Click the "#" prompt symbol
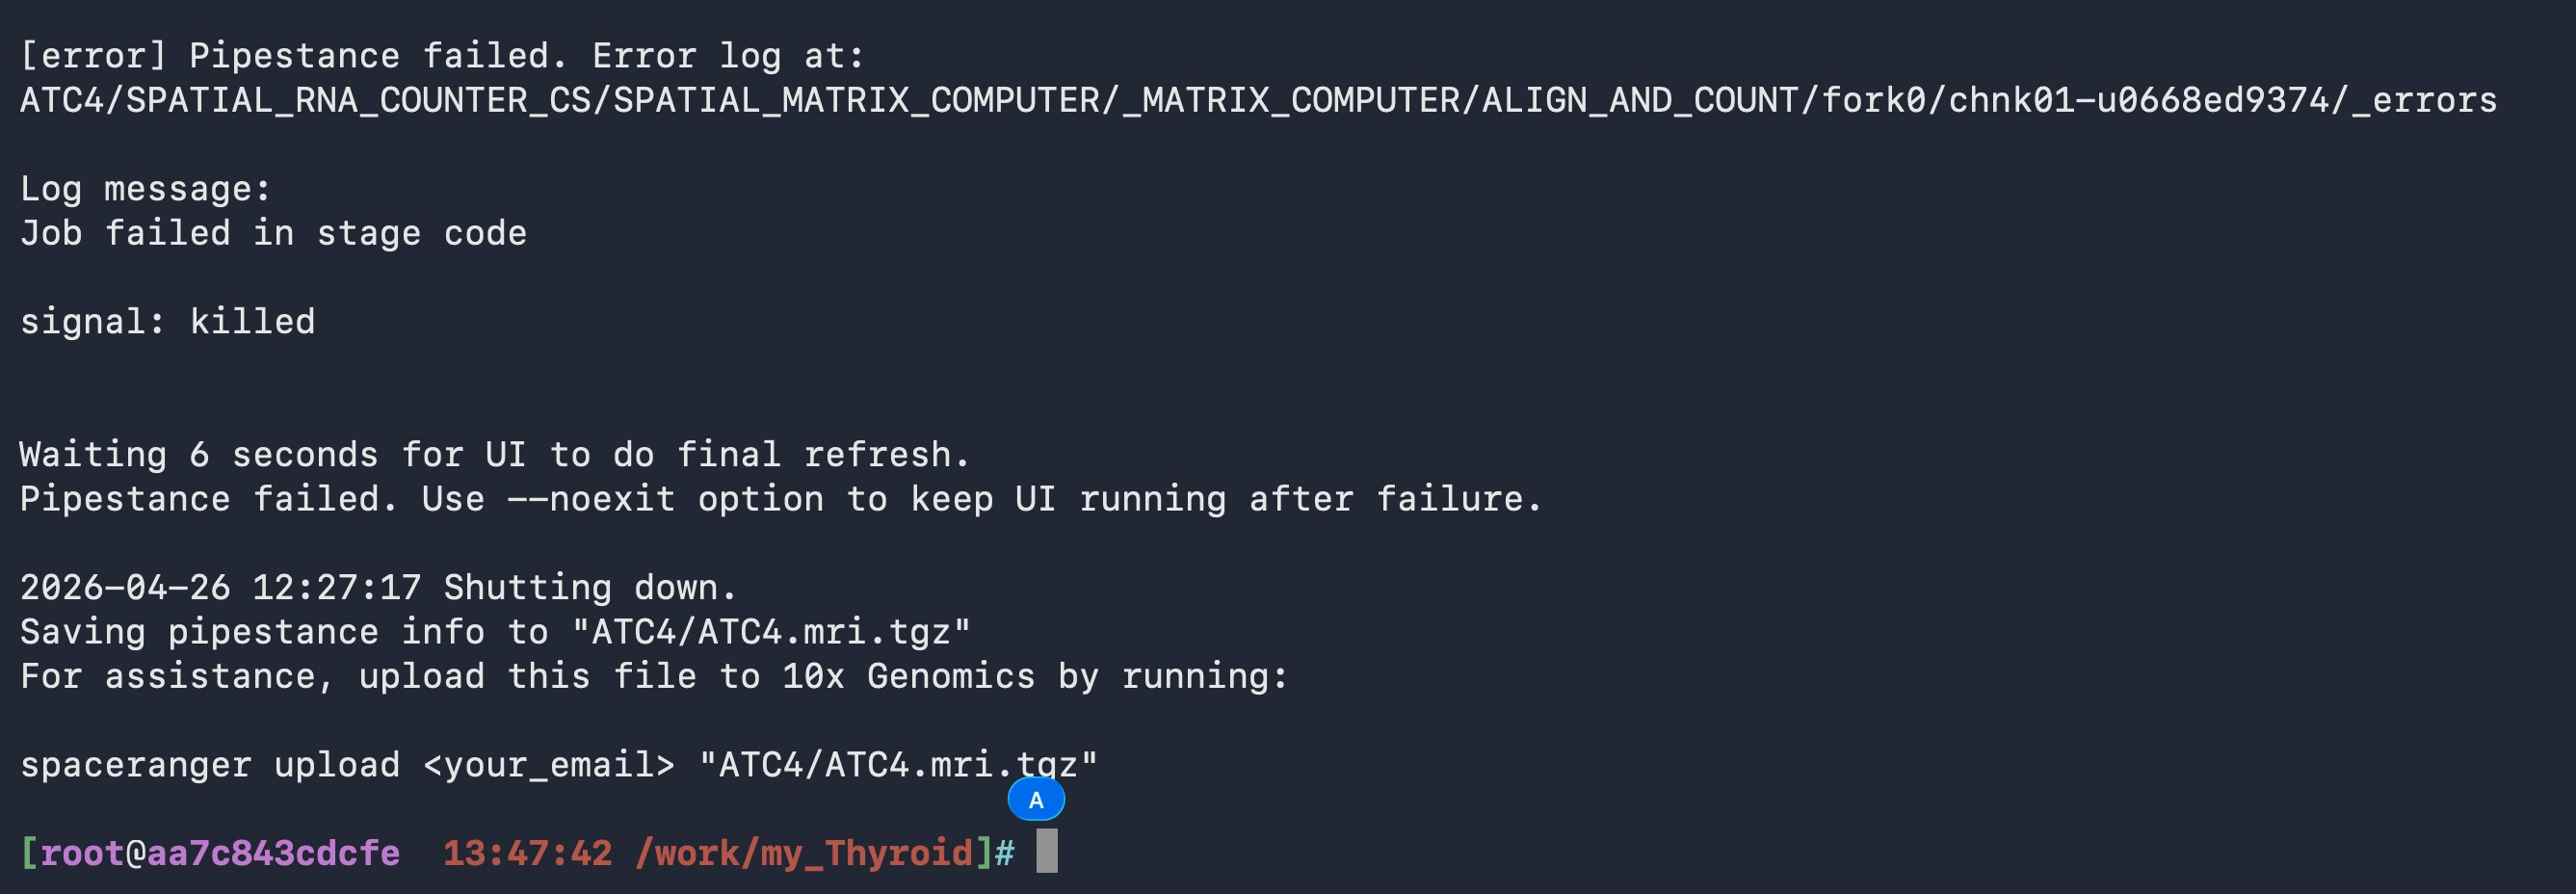Image resolution: width=2576 pixels, height=894 pixels. click(x=1004, y=853)
